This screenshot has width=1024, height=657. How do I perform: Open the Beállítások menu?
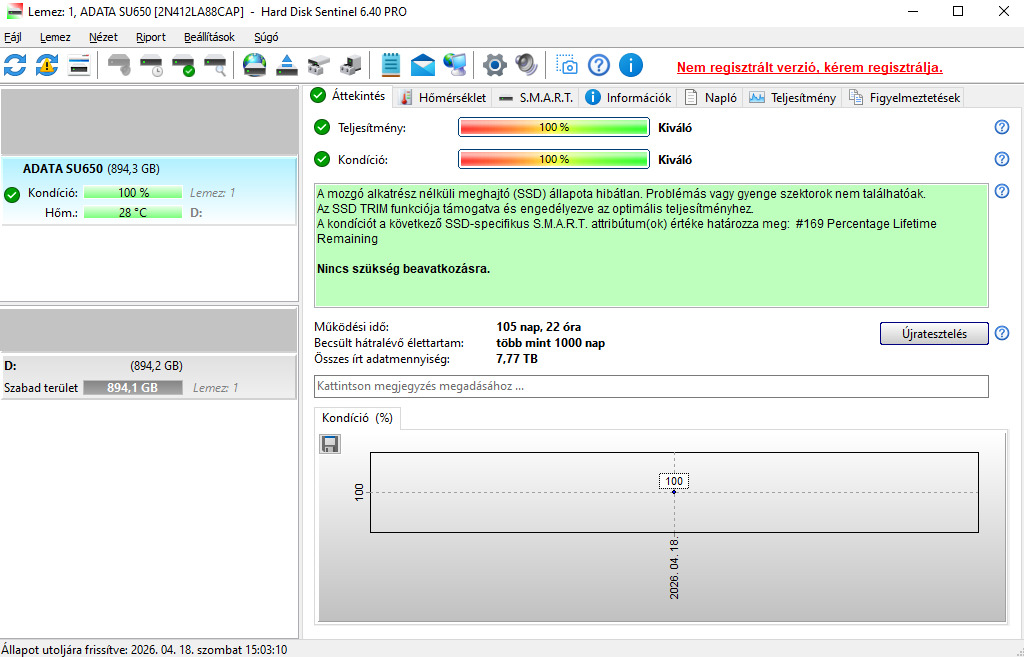tap(209, 37)
